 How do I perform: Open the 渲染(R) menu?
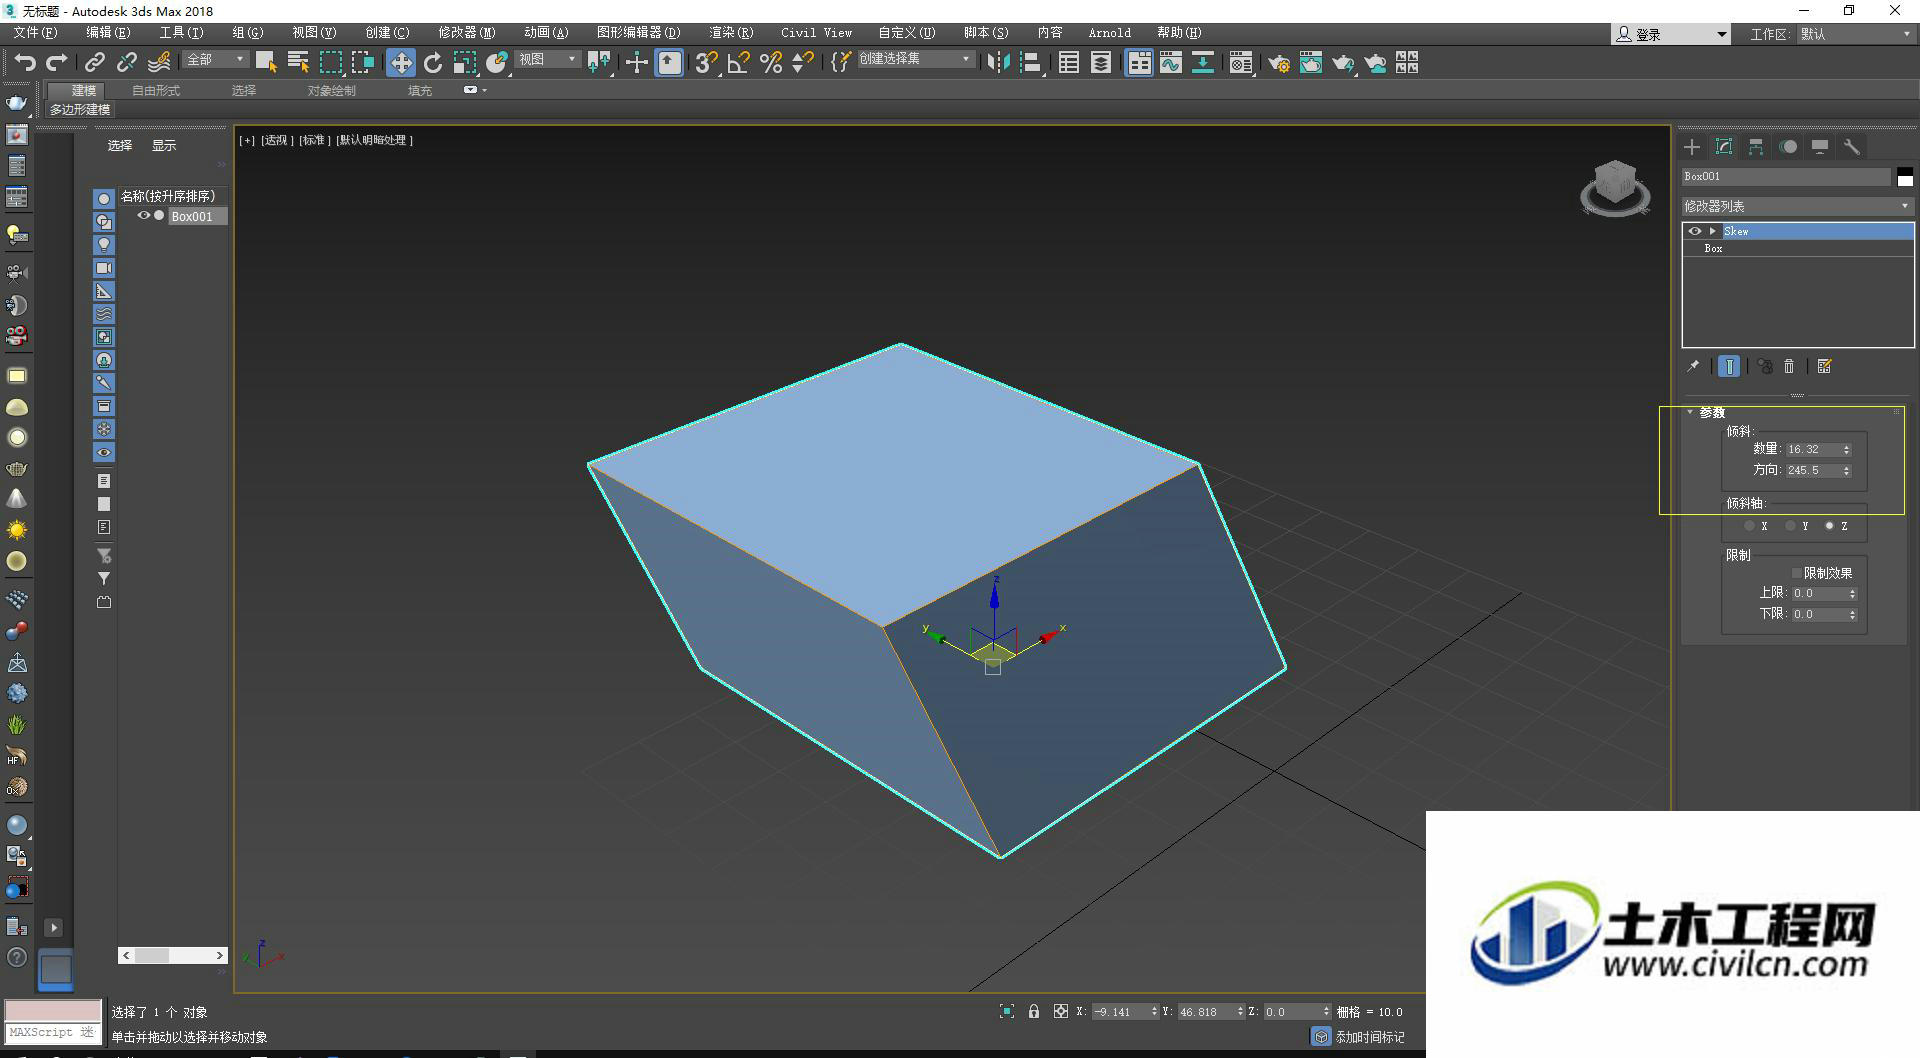click(731, 33)
